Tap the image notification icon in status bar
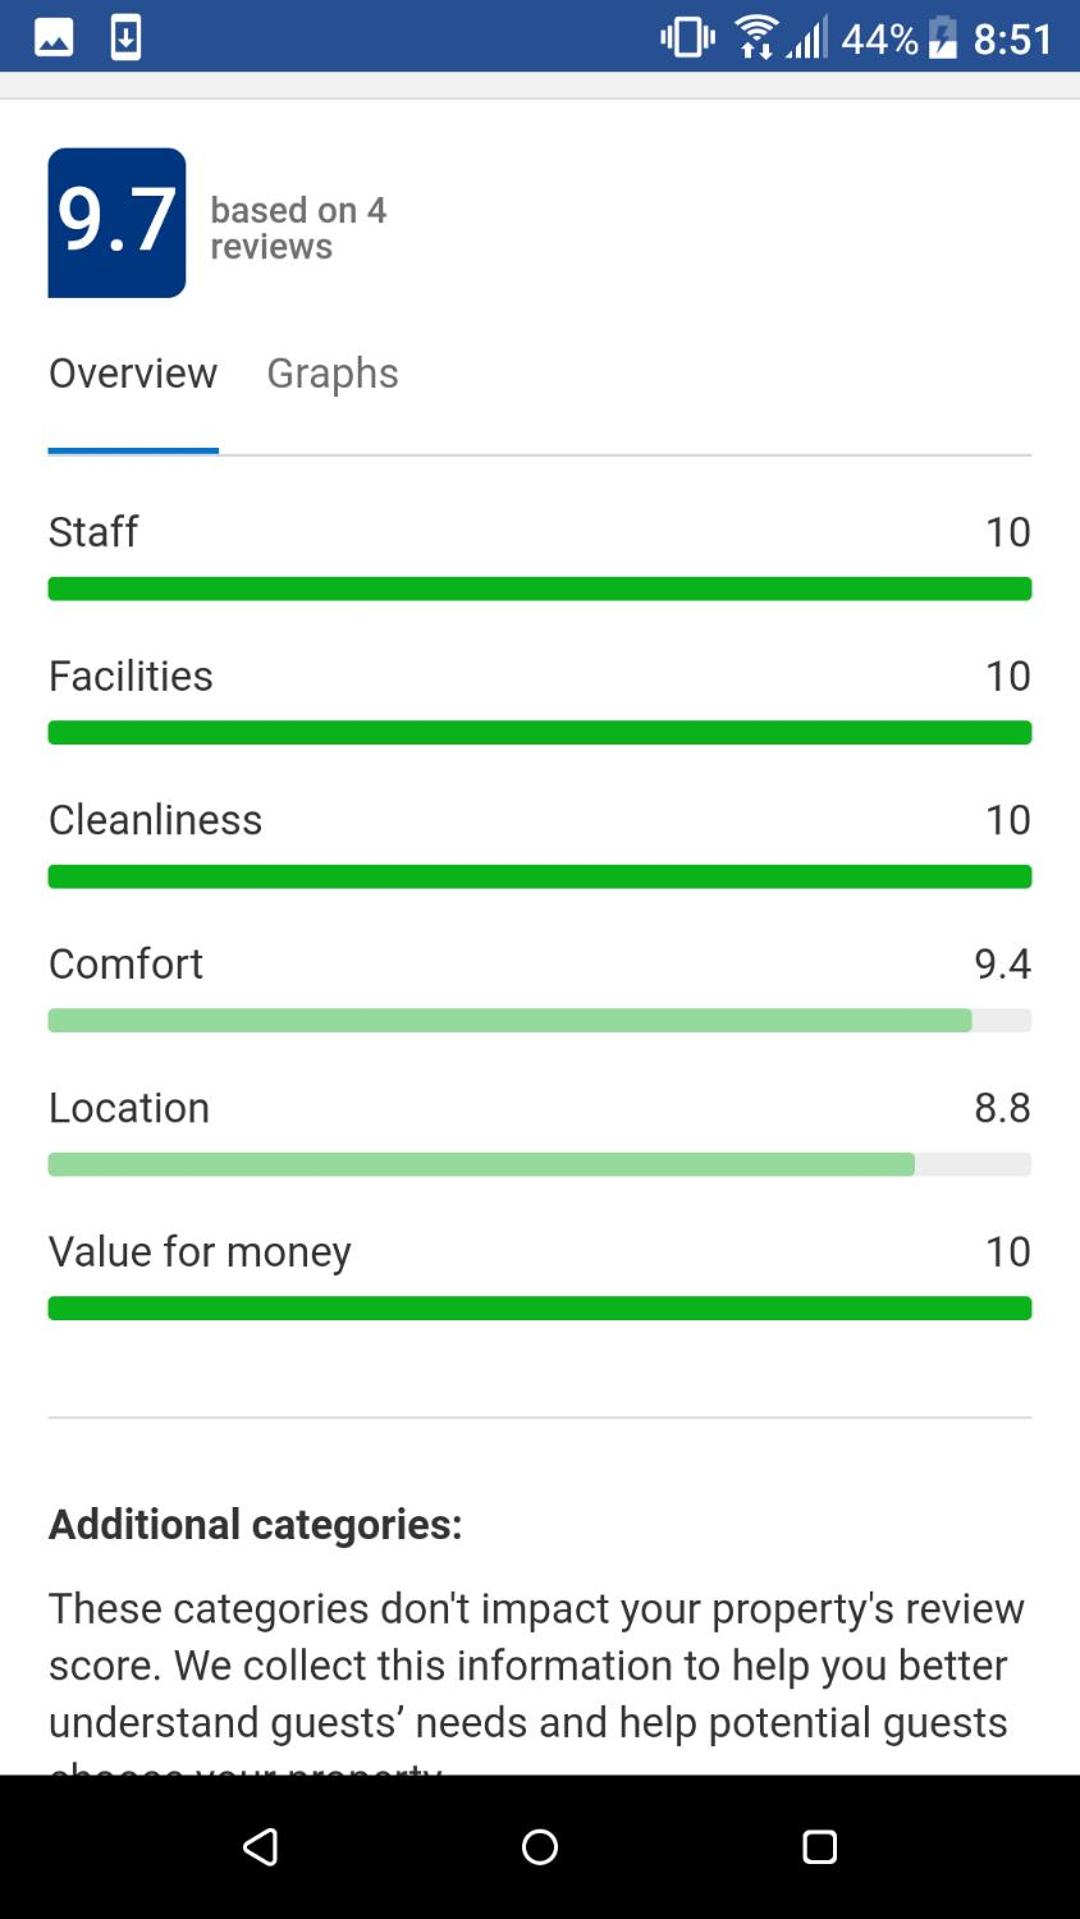1080x1919 pixels. (54, 38)
